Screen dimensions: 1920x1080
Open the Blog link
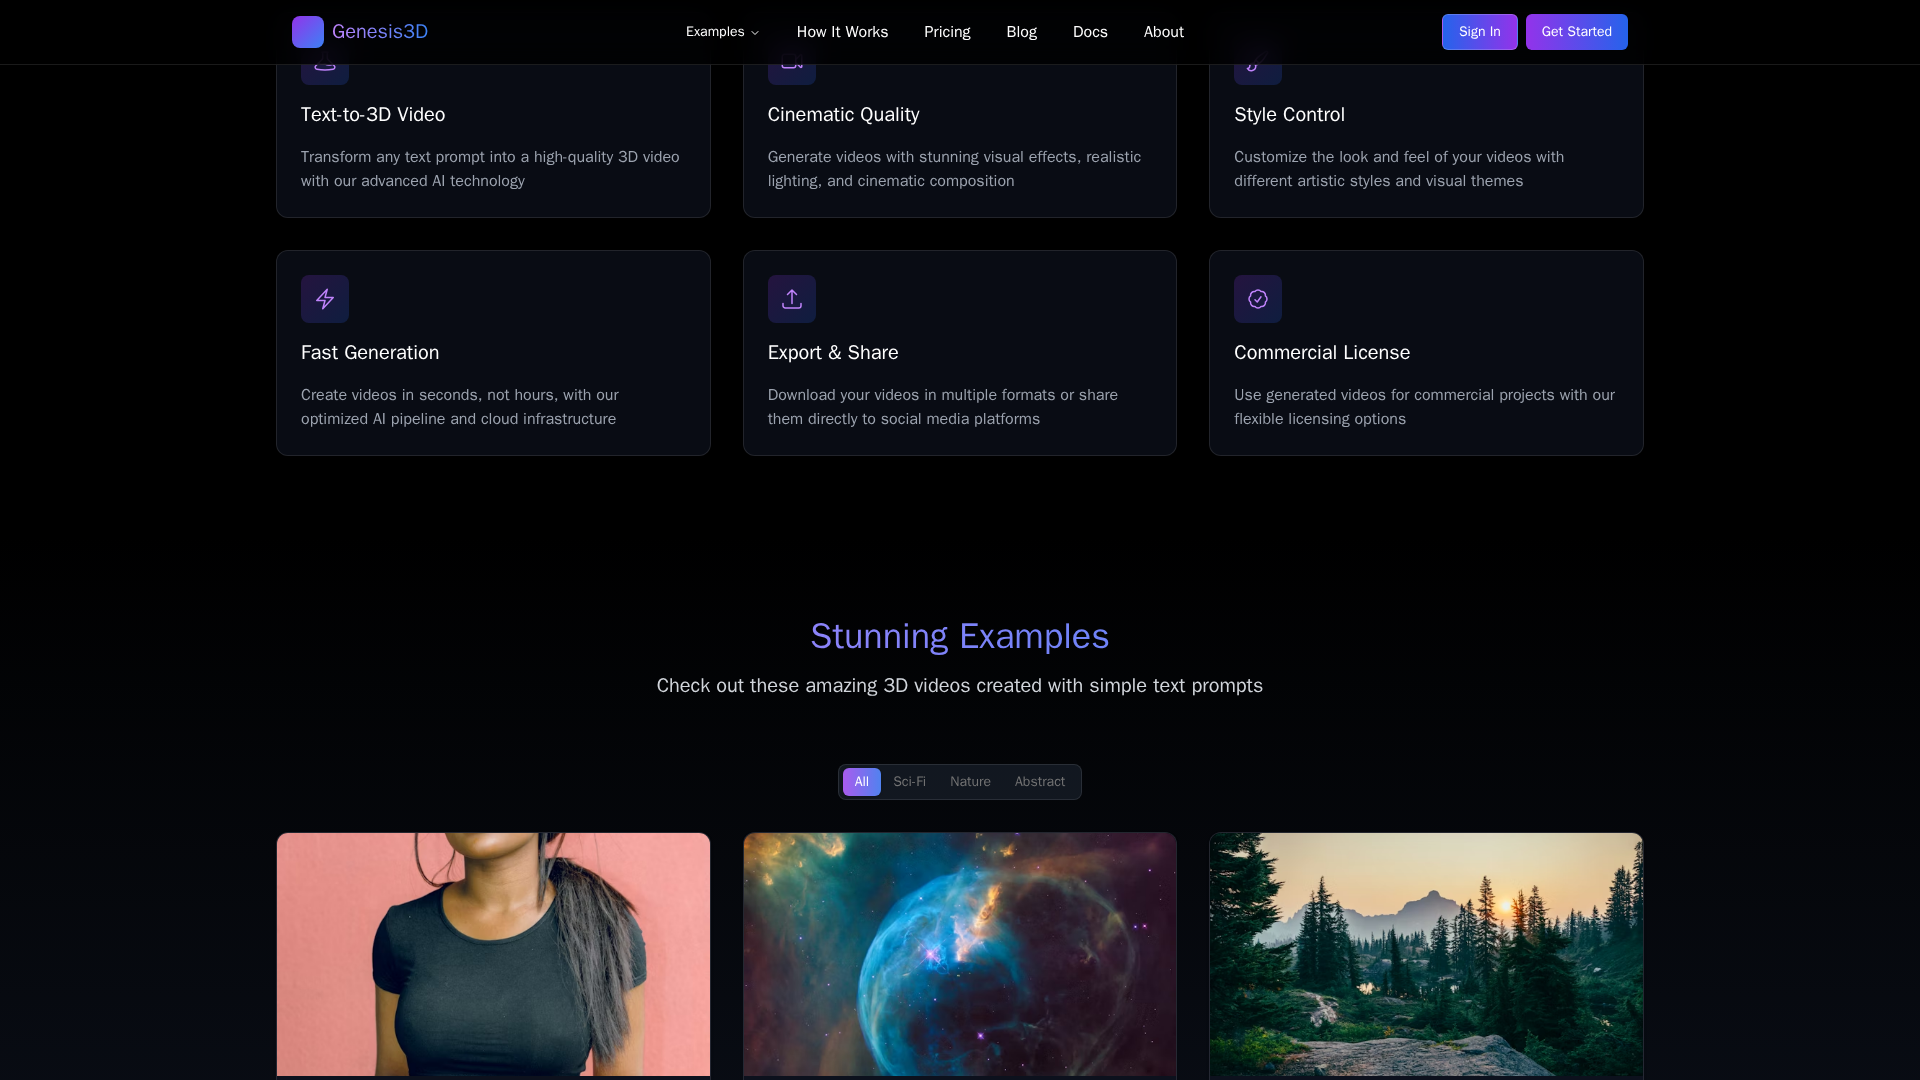pyautogui.click(x=1021, y=32)
